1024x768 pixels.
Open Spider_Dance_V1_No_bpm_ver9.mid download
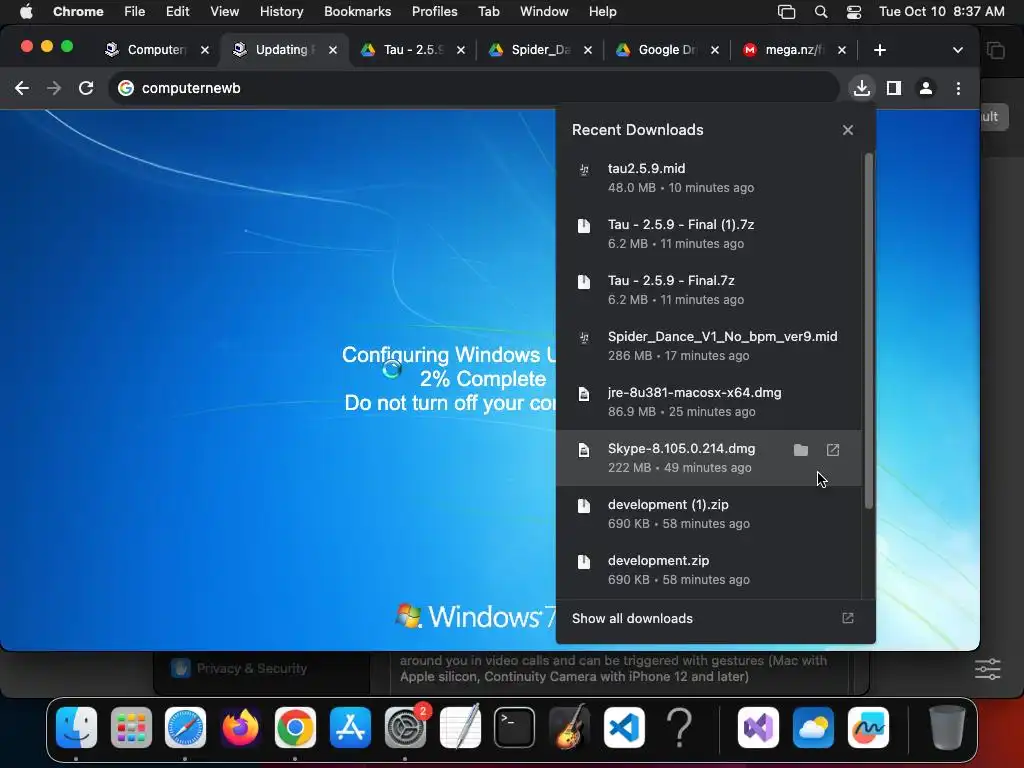coord(709,346)
